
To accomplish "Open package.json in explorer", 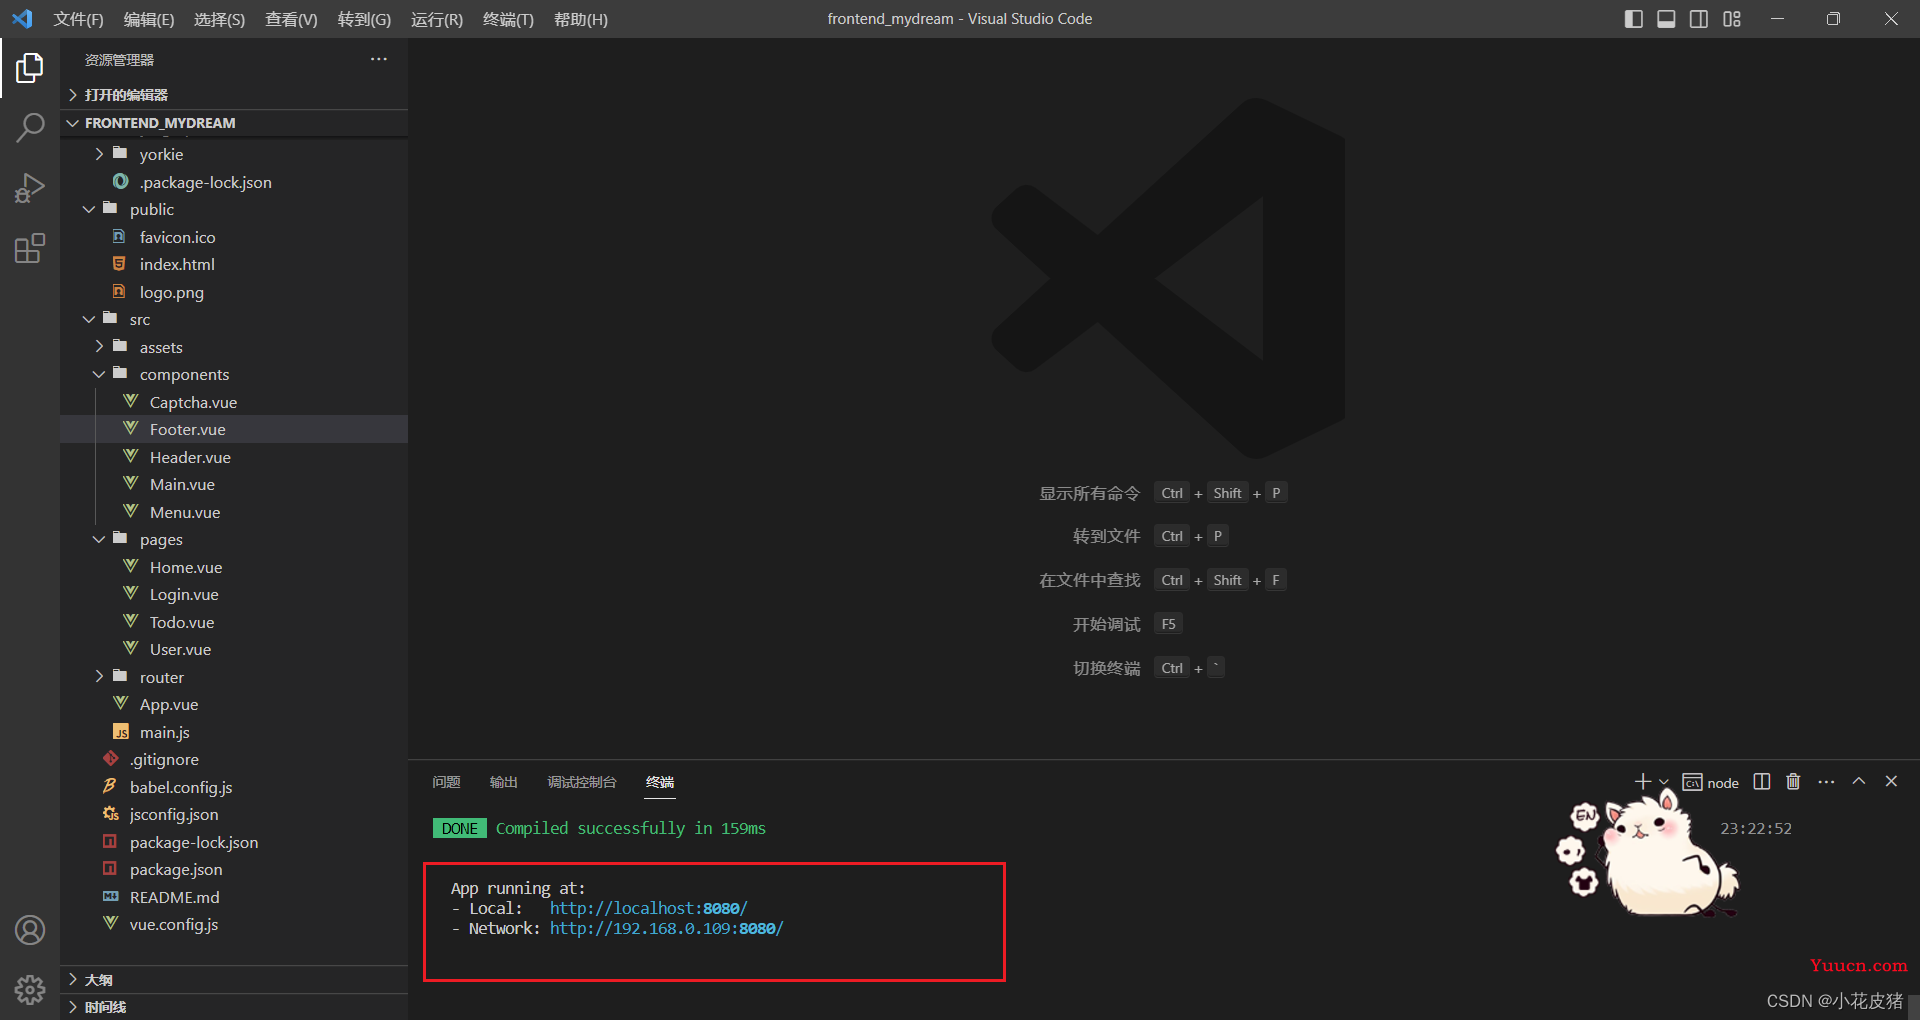I will tap(234, 869).
